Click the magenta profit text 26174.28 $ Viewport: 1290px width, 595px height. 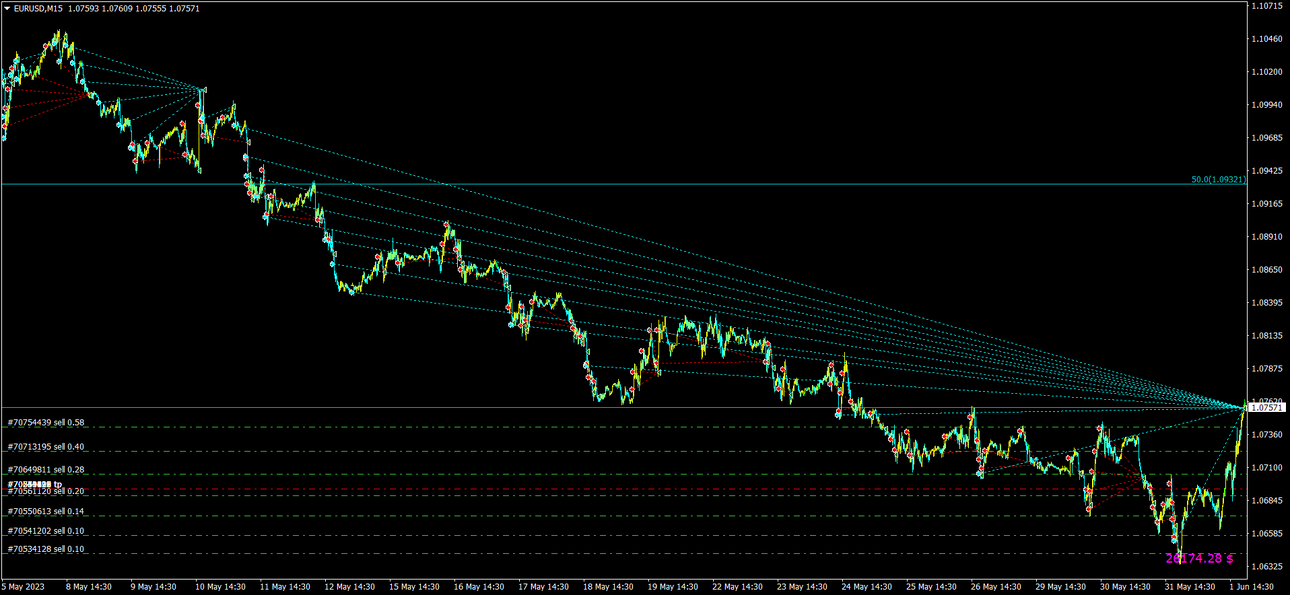tap(1199, 558)
